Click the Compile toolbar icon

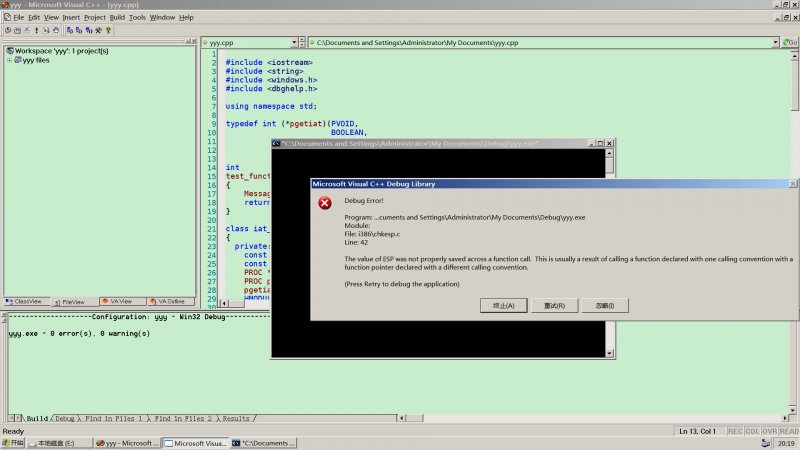[8, 30]
